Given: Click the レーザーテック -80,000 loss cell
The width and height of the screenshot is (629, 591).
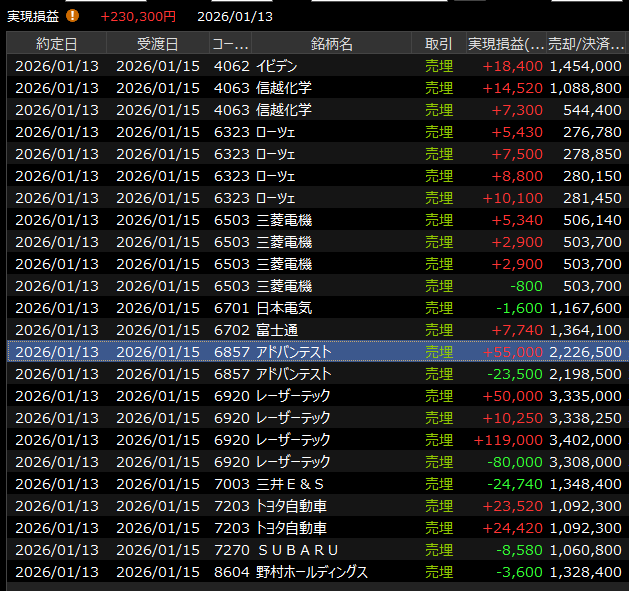Looking at the screenshot, I should point(515,462).
